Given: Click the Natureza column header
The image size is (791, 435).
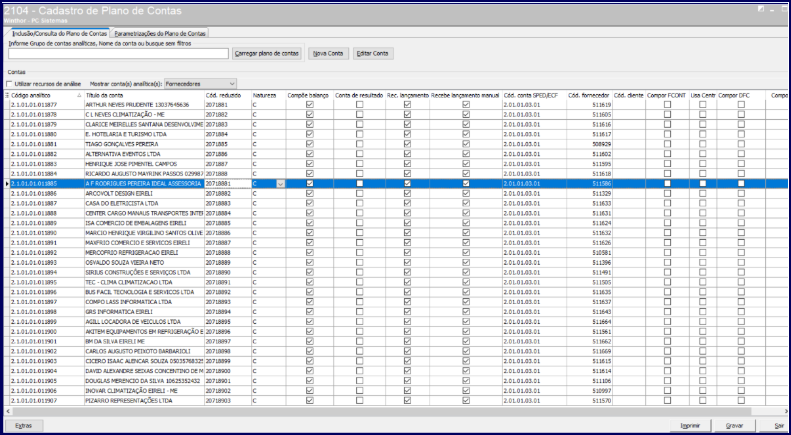Looking at the screenshot, I should [x=268, y=95].
